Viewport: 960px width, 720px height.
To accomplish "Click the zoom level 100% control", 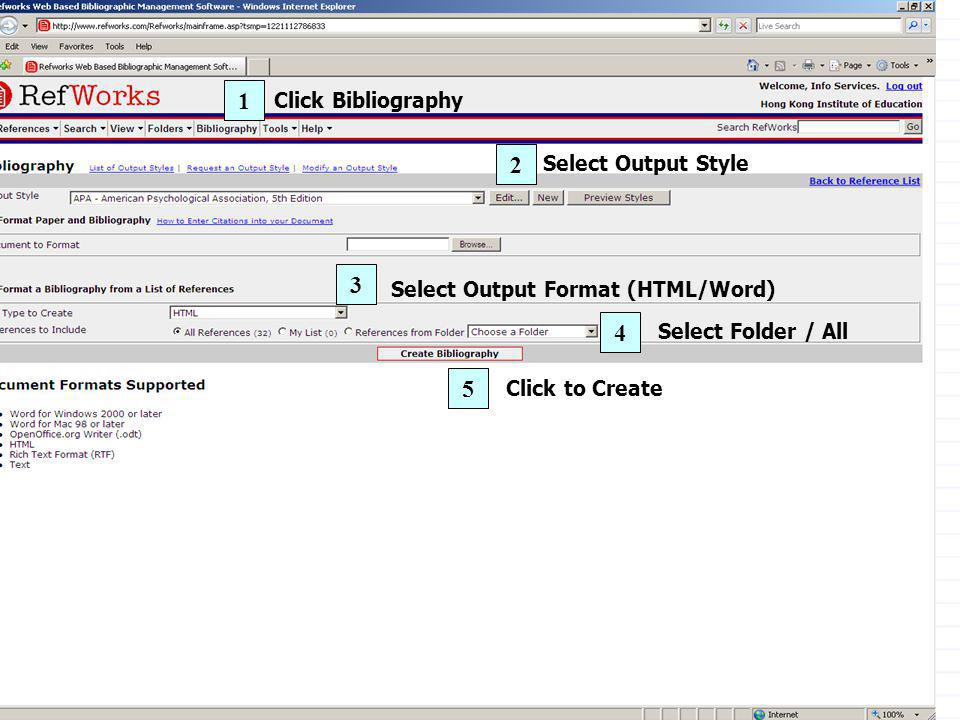I will tap(896, 714).
